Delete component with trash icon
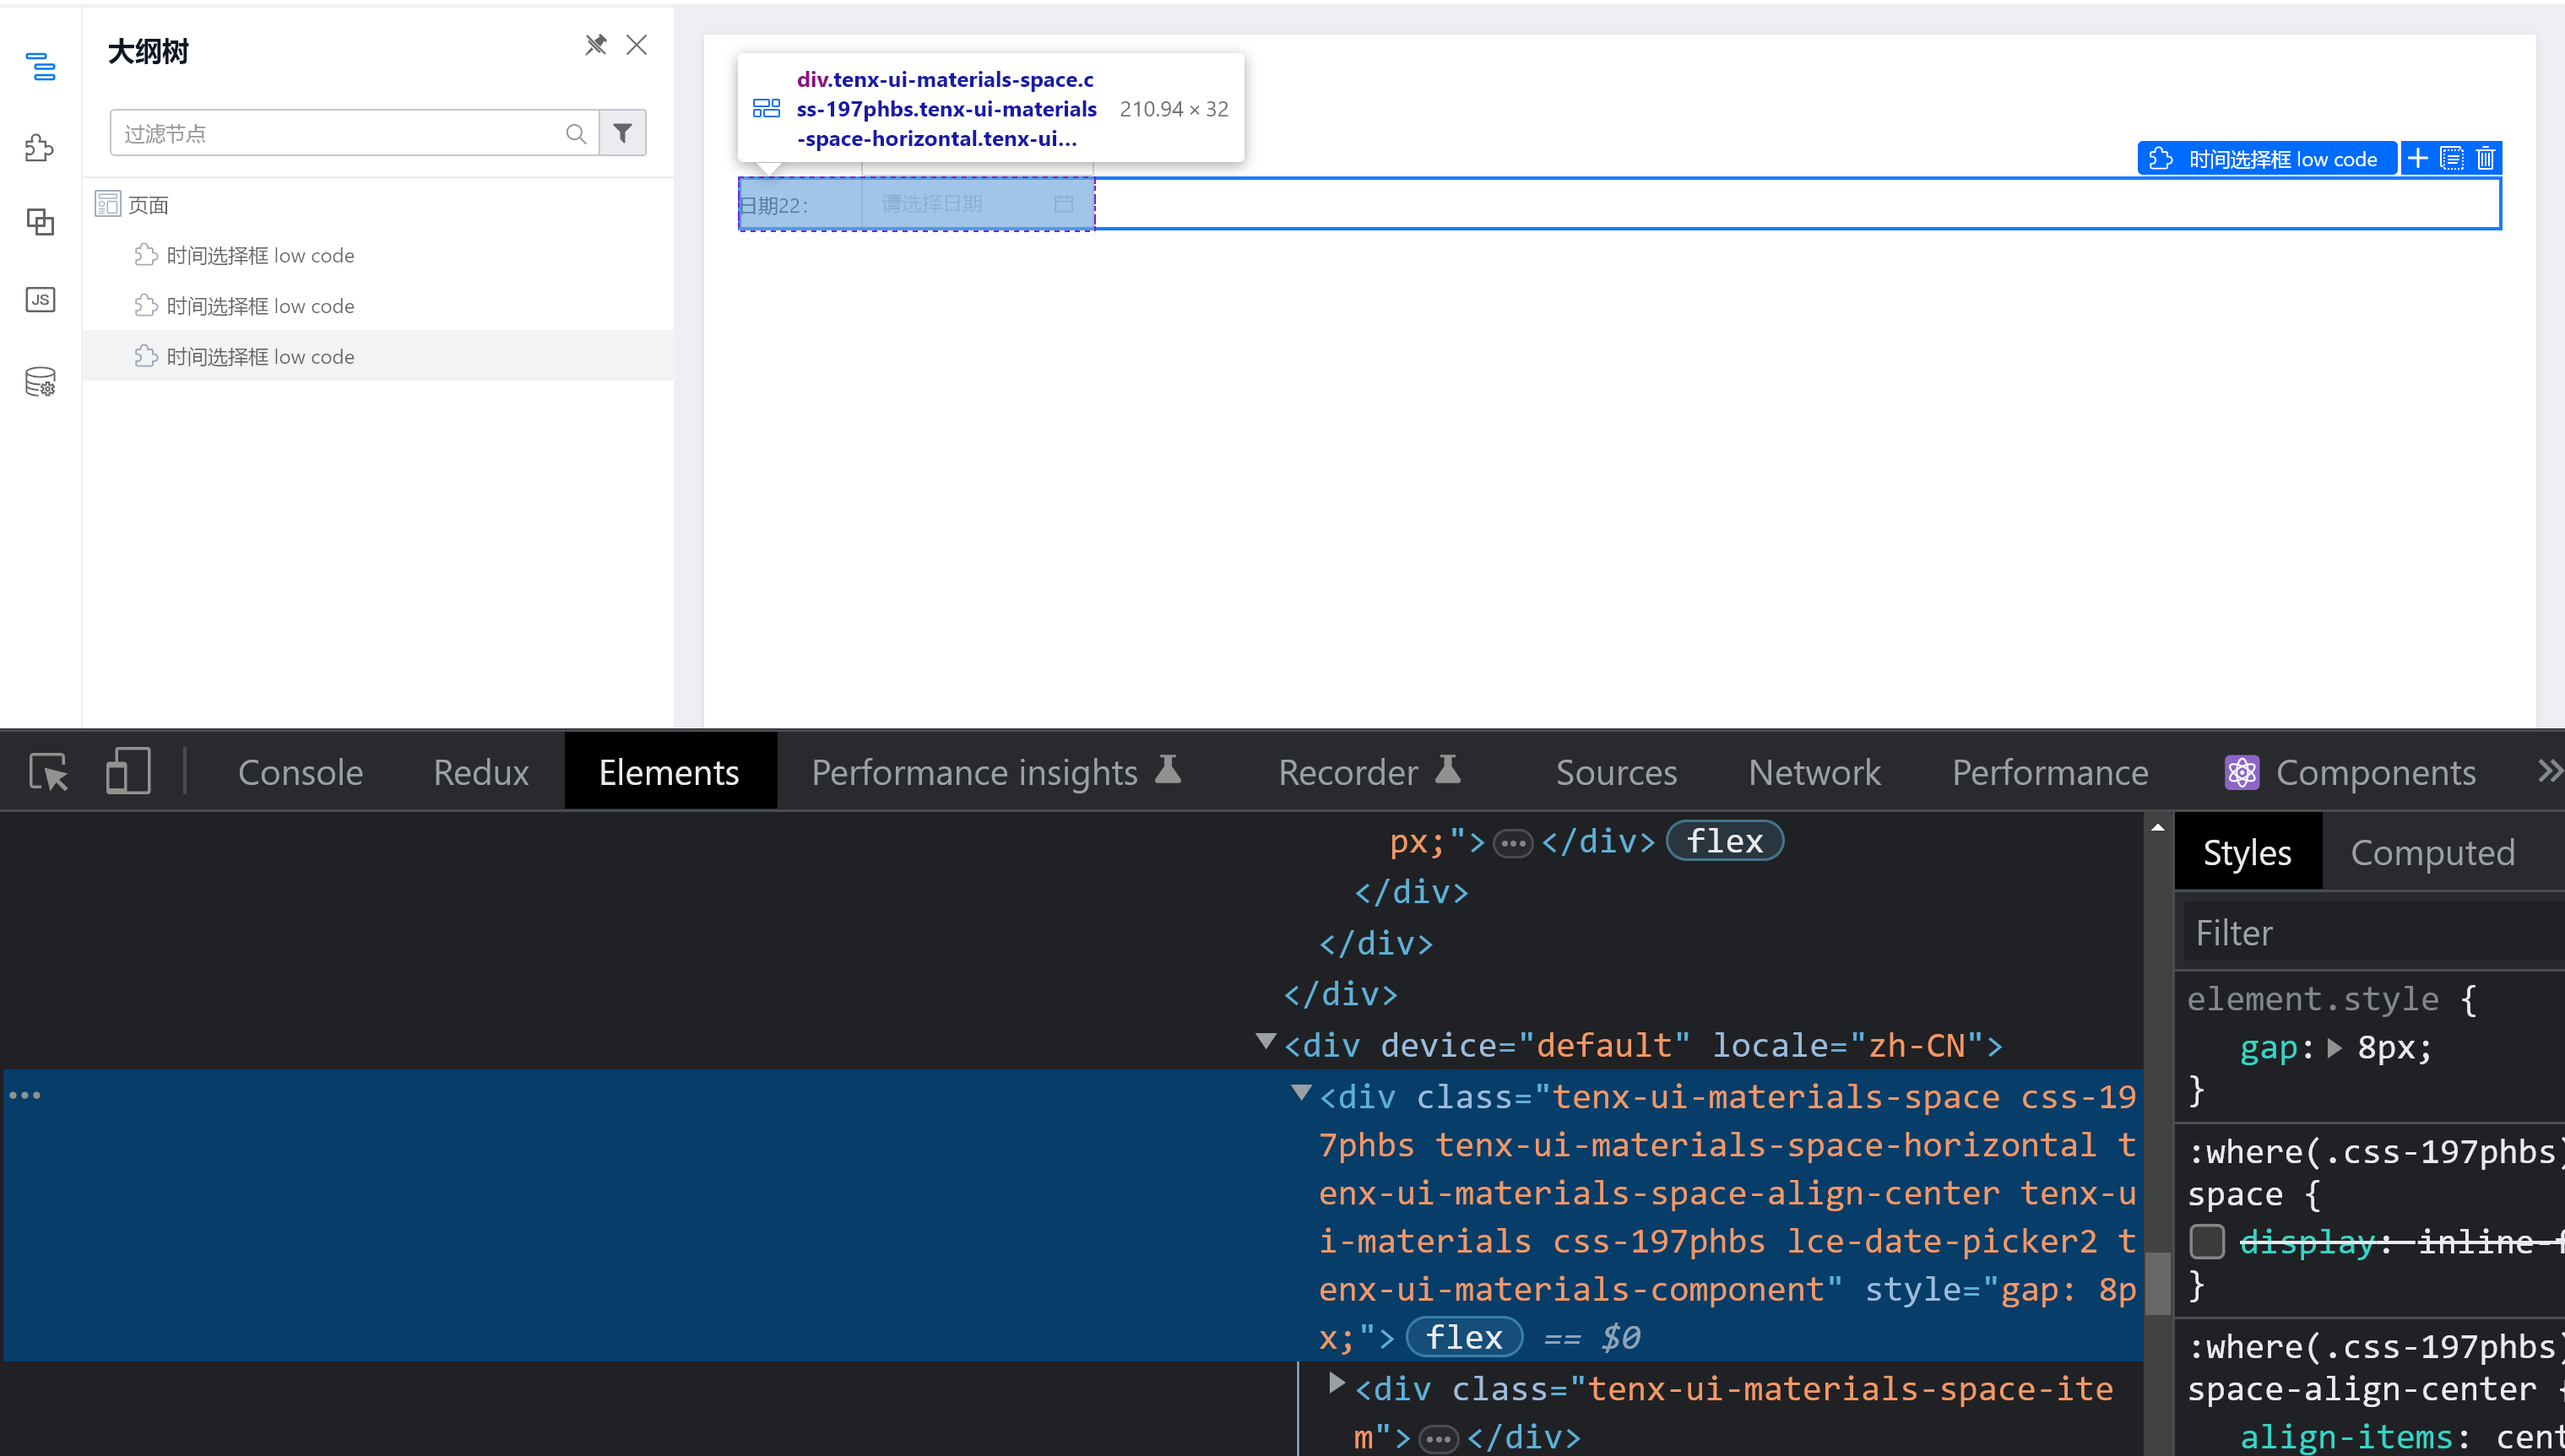This screenshot has height=1456, width=2565. (2486, 158)
